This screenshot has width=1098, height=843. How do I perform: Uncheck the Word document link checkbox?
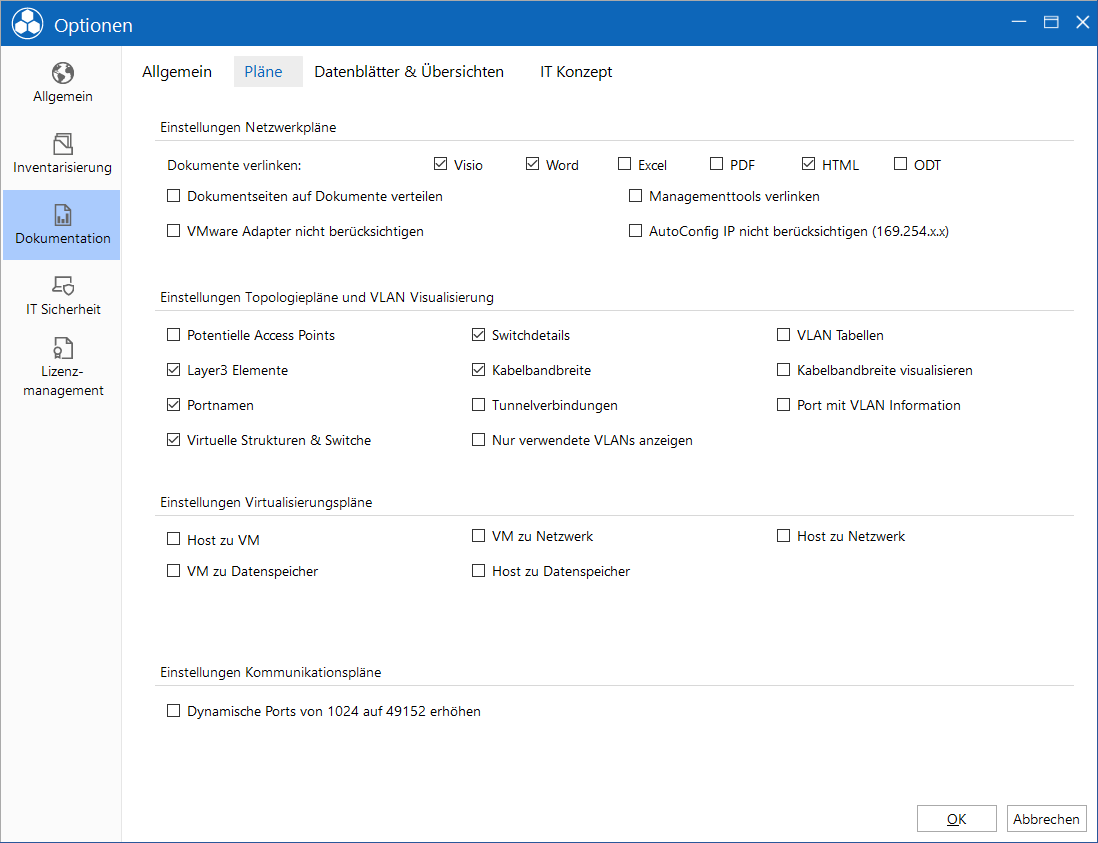pyautogui.click(x=532, y=164)
